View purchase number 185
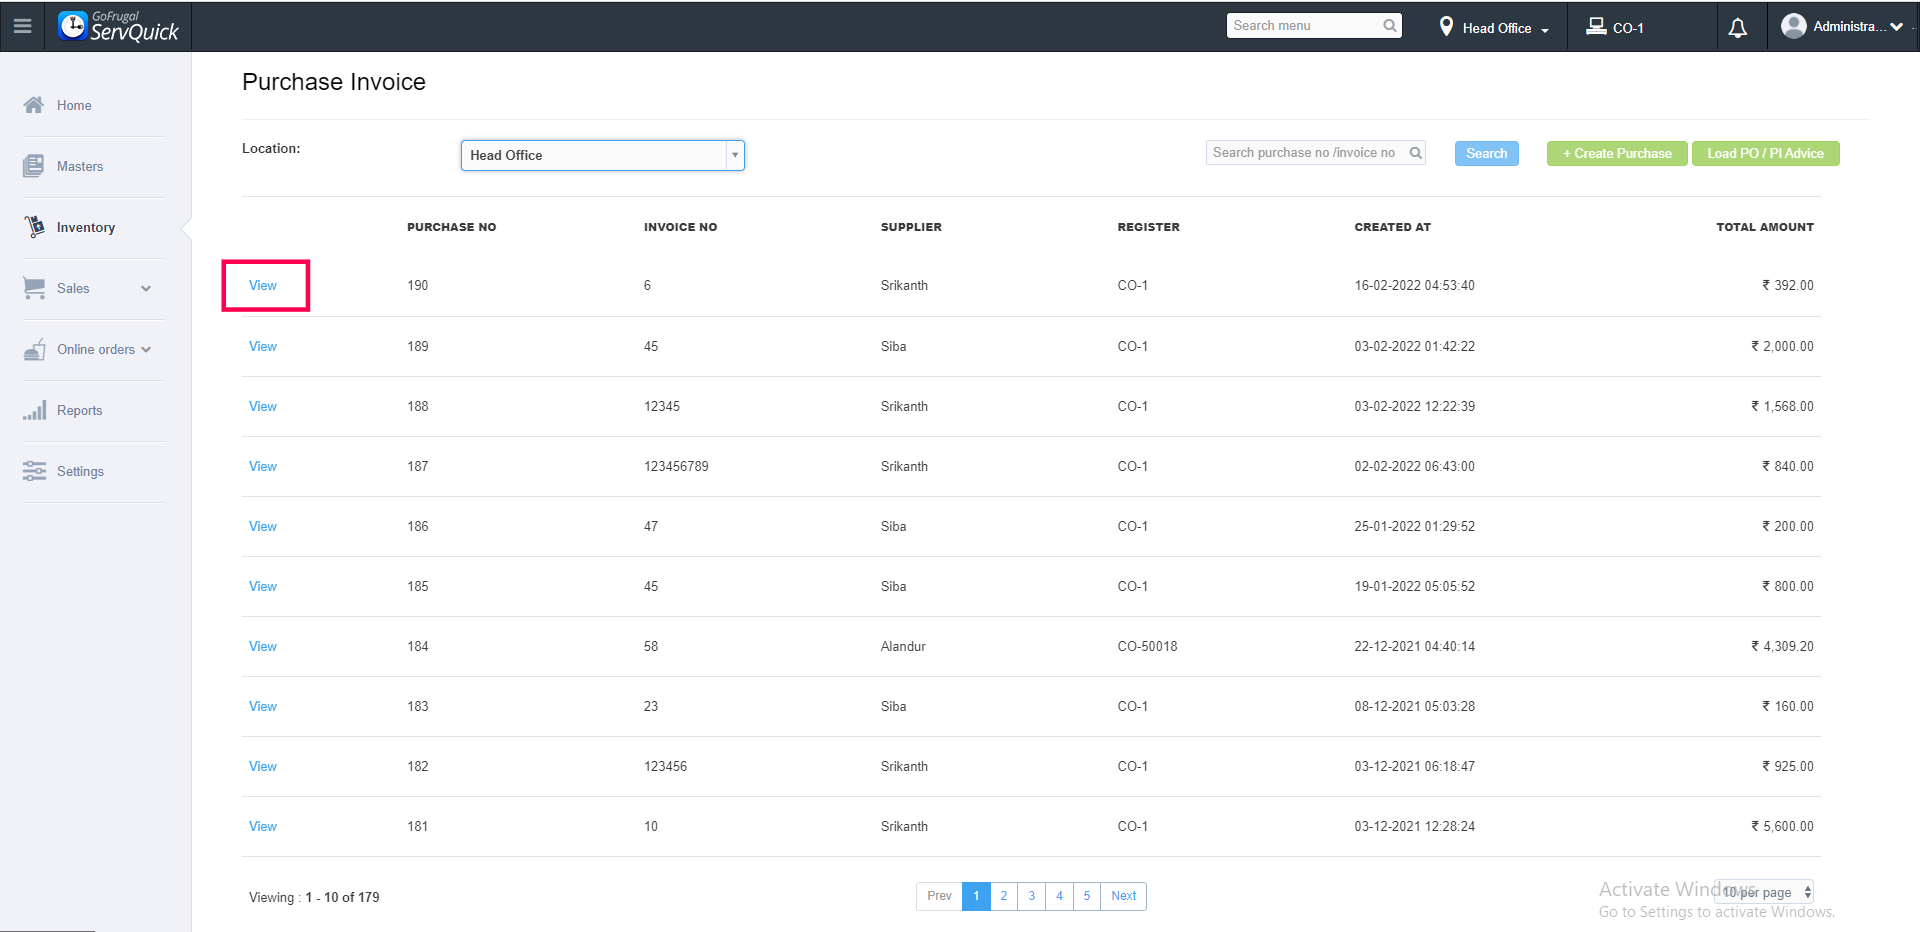1920x932 pixels. (x=263, y=586)
